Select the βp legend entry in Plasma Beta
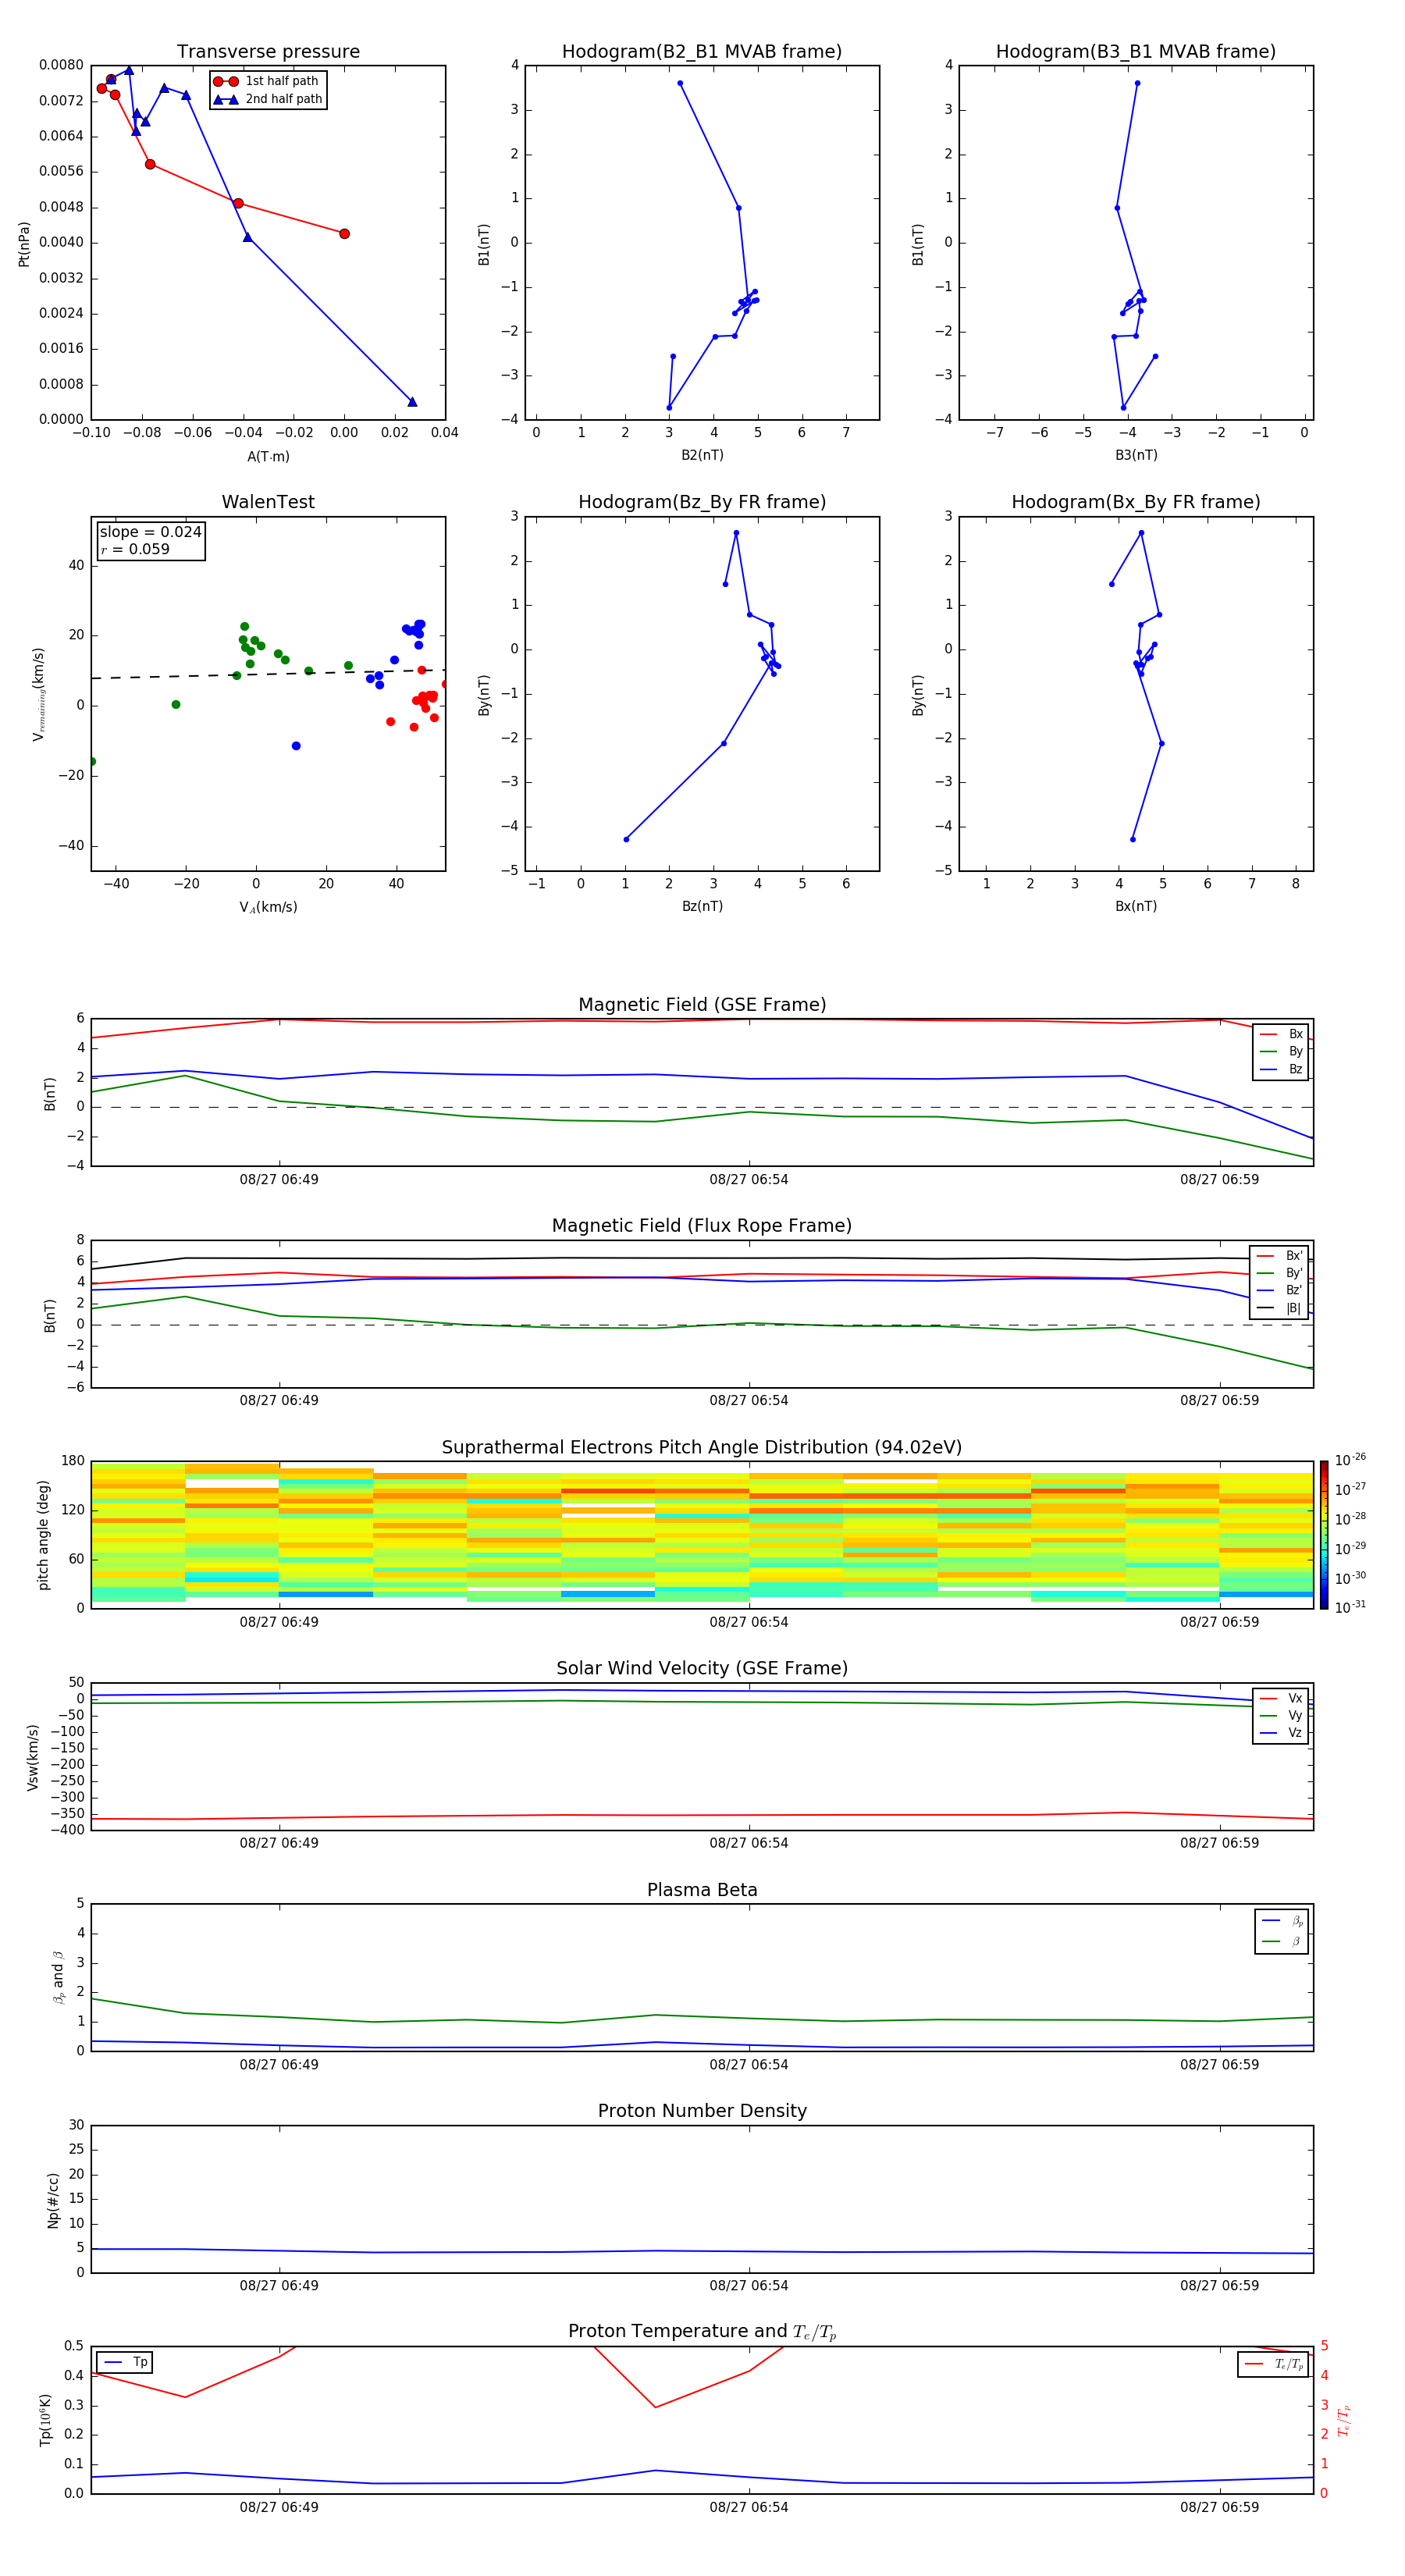 [x=1282, y=1921]
